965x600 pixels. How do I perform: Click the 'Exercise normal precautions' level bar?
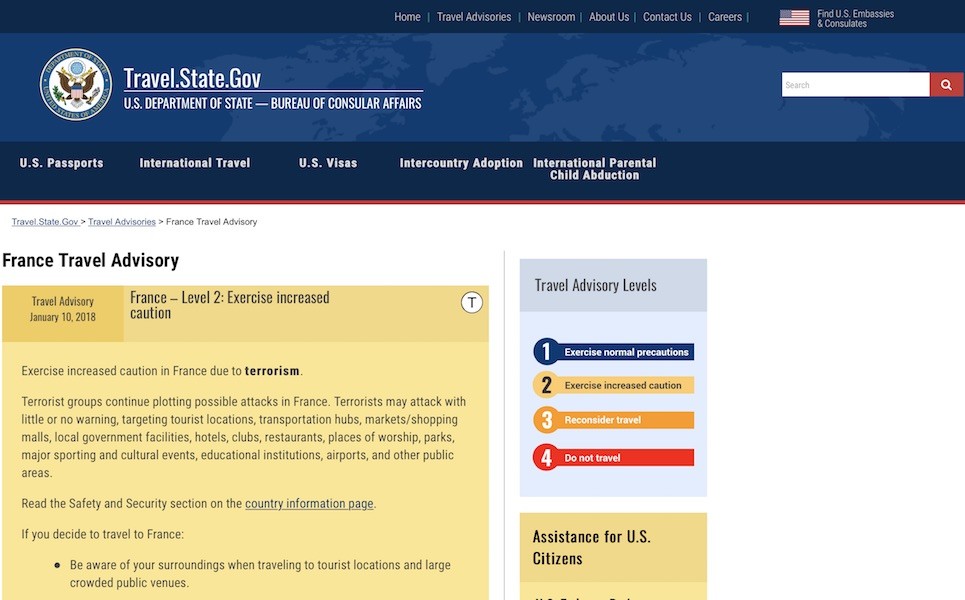pyautogui.click(x=628, y=352)
